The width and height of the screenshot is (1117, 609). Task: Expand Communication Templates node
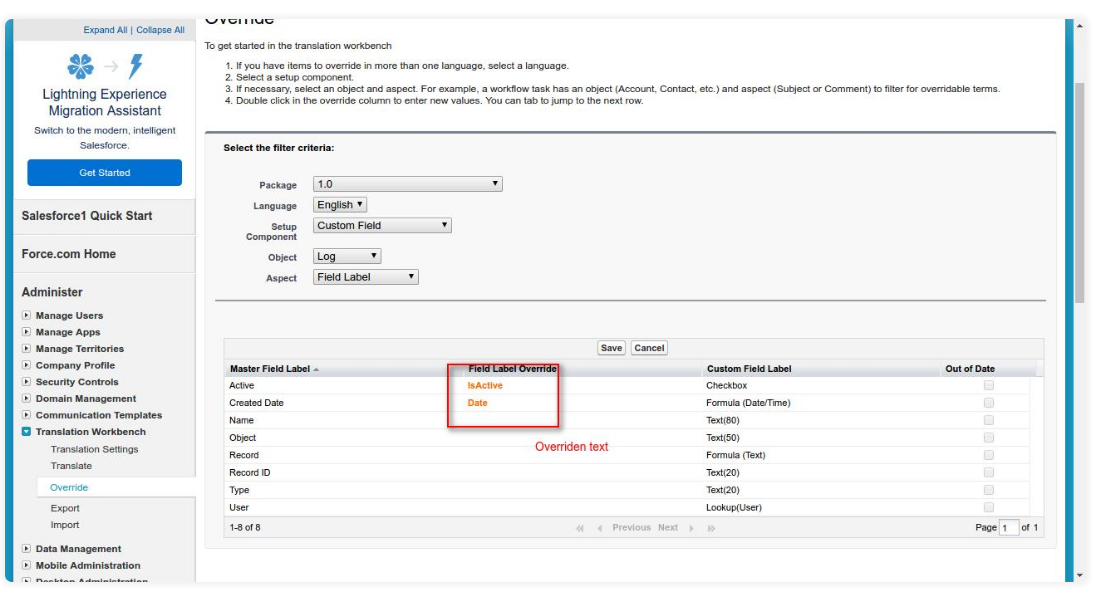click(x=26, y=415)
